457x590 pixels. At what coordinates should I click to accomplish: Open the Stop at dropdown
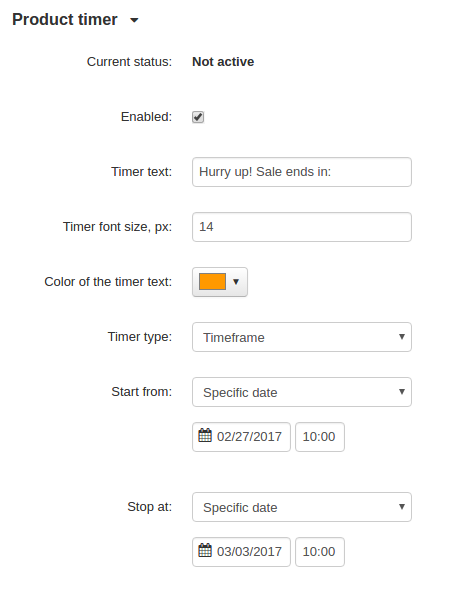pos(302,507)
